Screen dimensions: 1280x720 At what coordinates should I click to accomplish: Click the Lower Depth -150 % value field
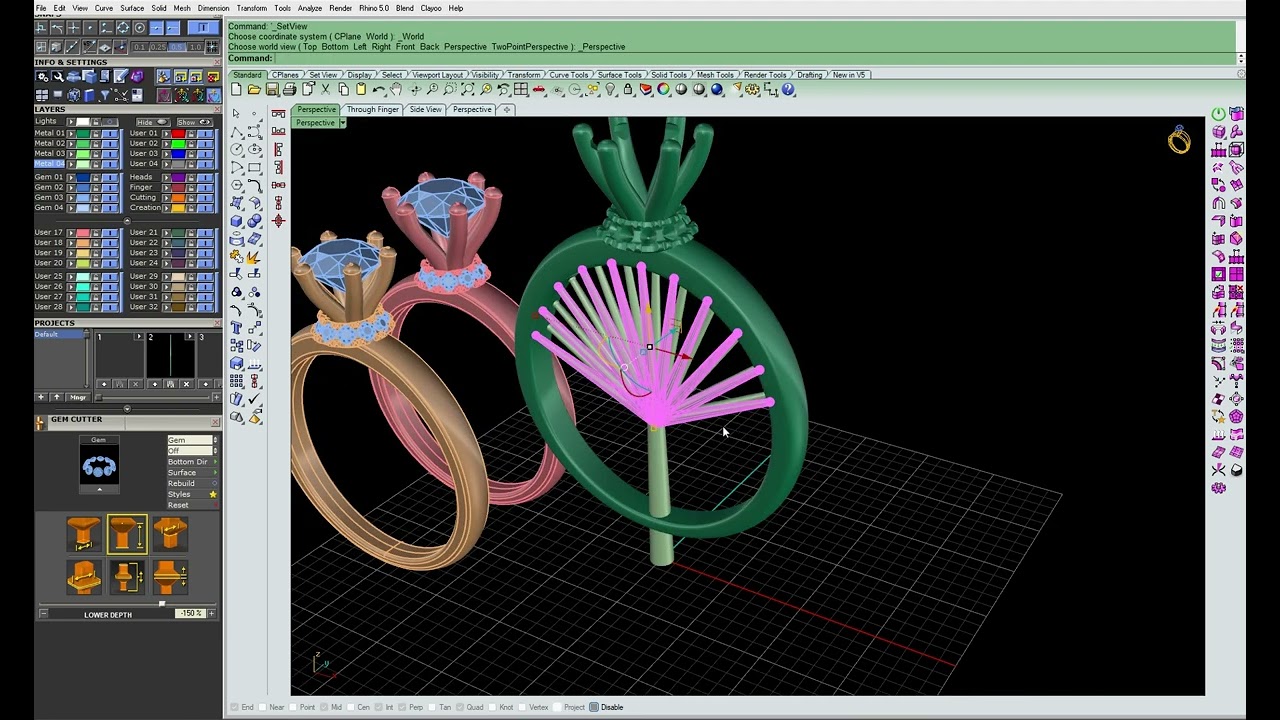[190, 614]
